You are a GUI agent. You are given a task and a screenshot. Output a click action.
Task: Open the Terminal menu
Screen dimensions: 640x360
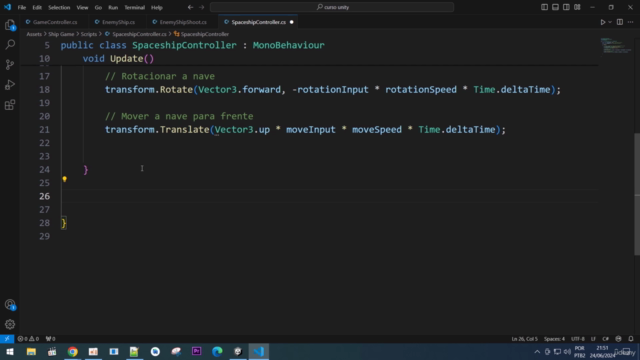135,7
